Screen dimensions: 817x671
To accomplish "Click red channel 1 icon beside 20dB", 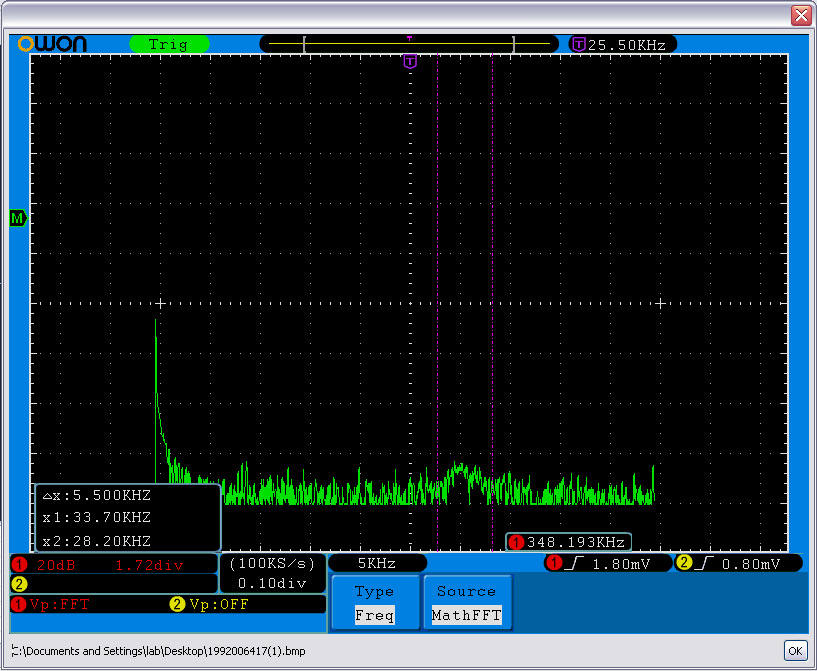I will pos(19,565).
